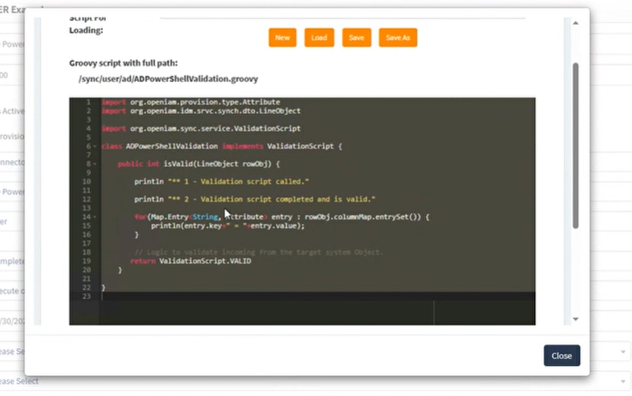Click the dialog scrollbar up arrow
This screenshot has width=632, height=396.
[576, 23]
